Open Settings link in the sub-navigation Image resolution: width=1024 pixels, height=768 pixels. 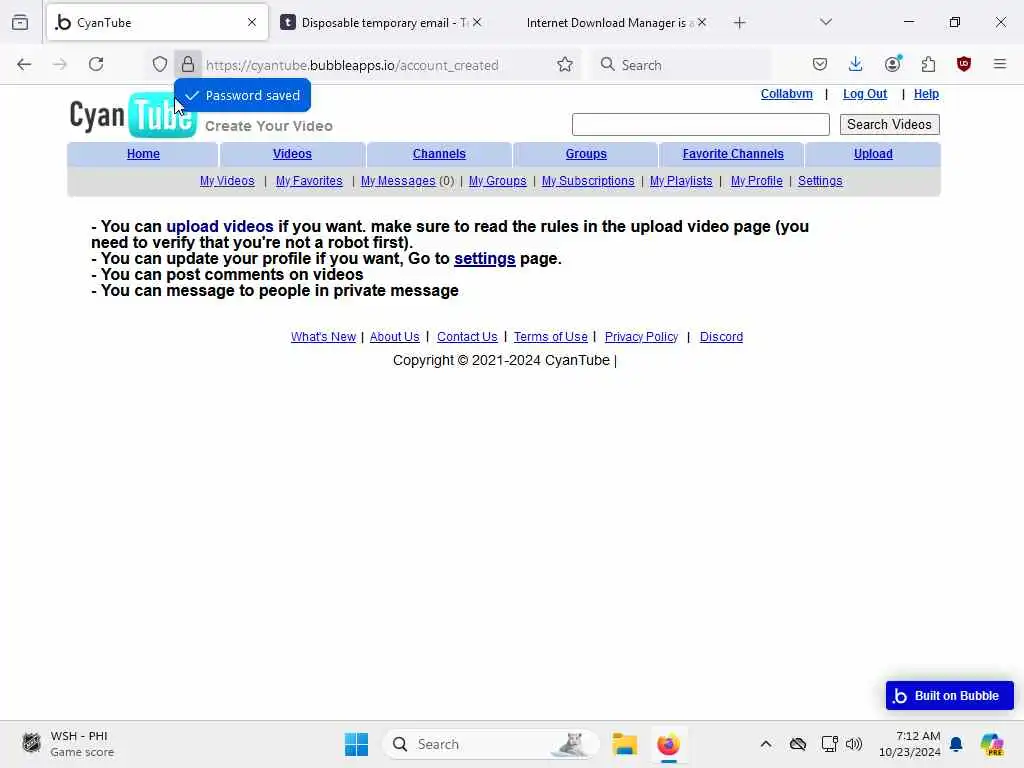[x=820, y=181]
